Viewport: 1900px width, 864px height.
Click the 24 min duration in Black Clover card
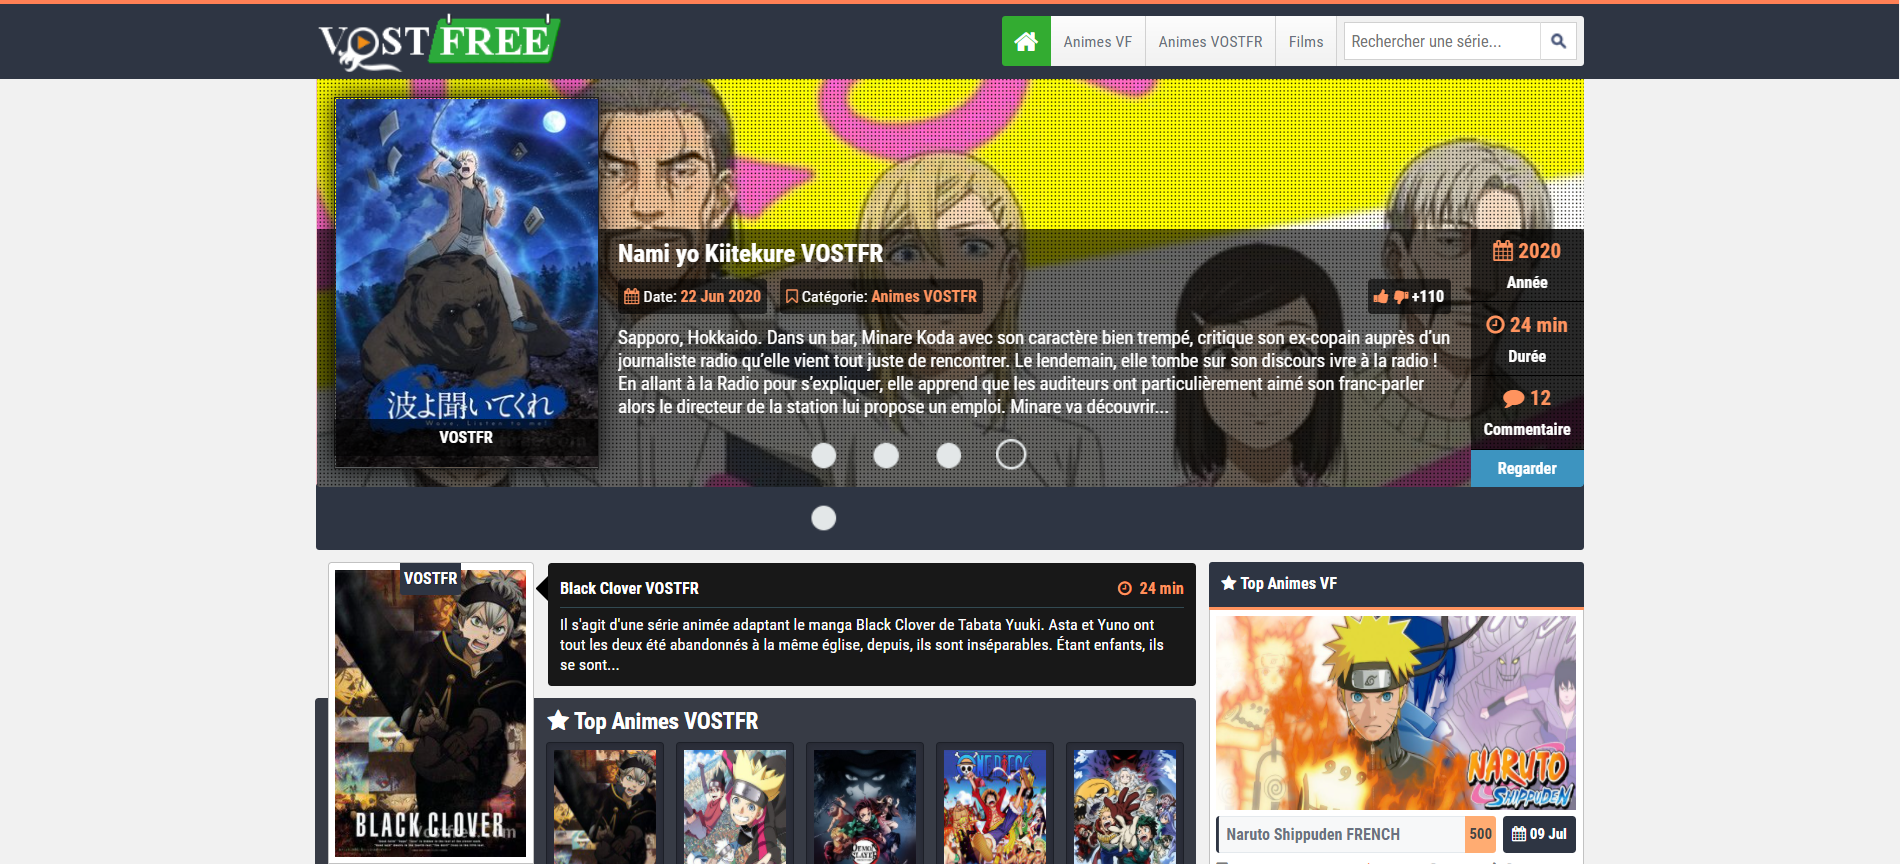[x=1161, y=589]
